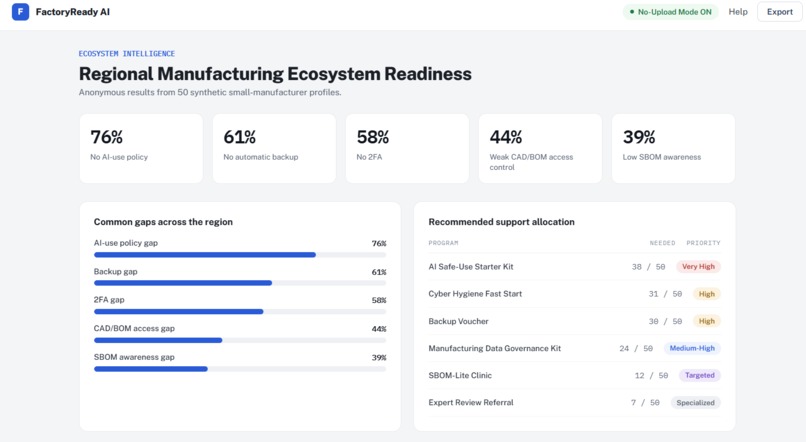Select the 61% No automatic backup card
The height and width of the screenshot is (442, 806).
274,149
